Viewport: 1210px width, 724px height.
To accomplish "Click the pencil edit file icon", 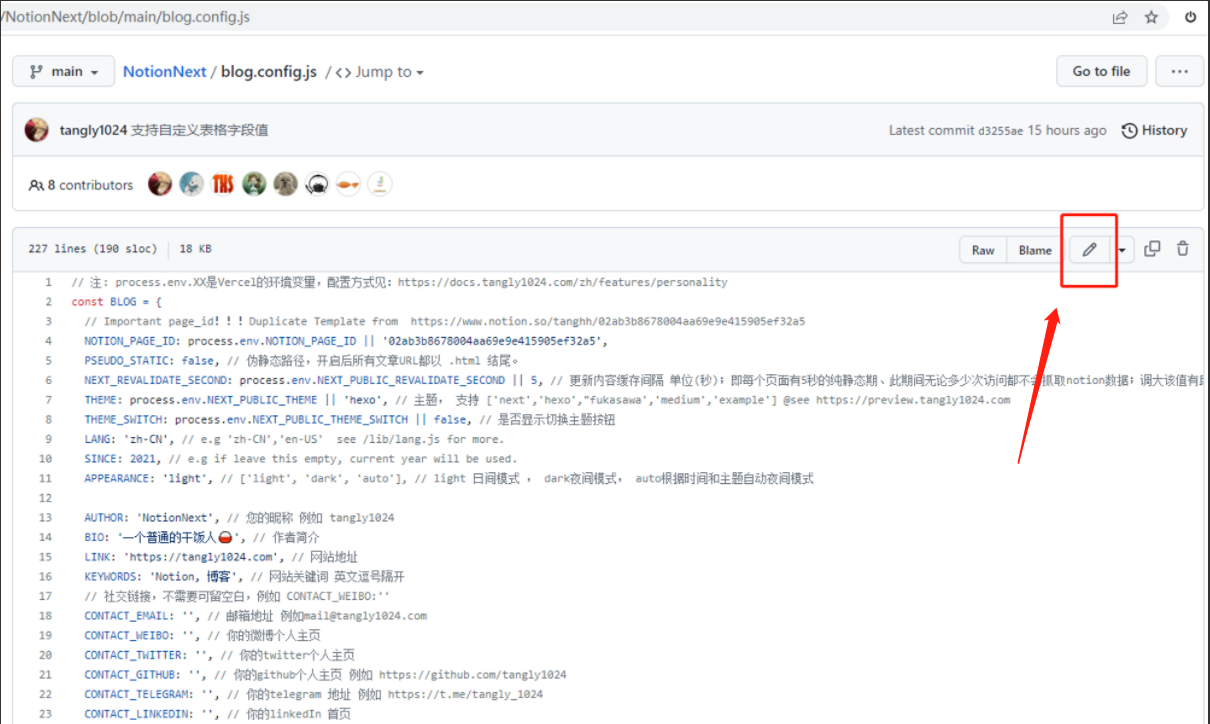I will click(1090, 250).
